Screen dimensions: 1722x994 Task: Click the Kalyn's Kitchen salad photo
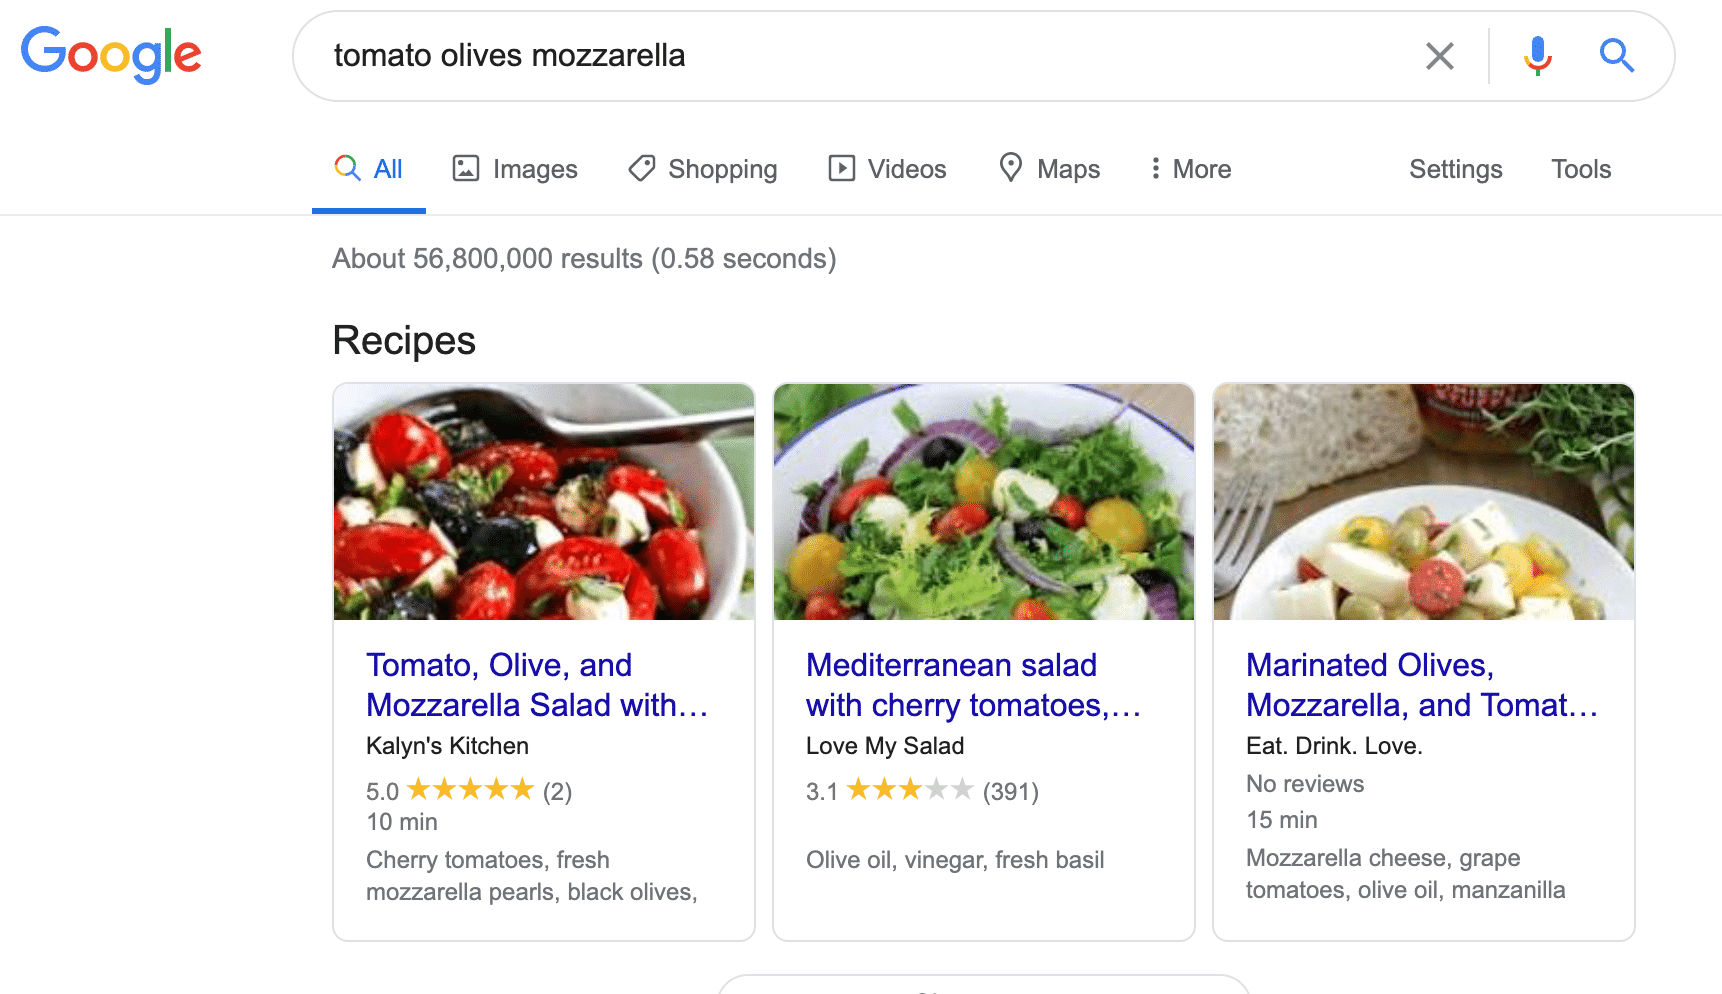coord(544,502)
